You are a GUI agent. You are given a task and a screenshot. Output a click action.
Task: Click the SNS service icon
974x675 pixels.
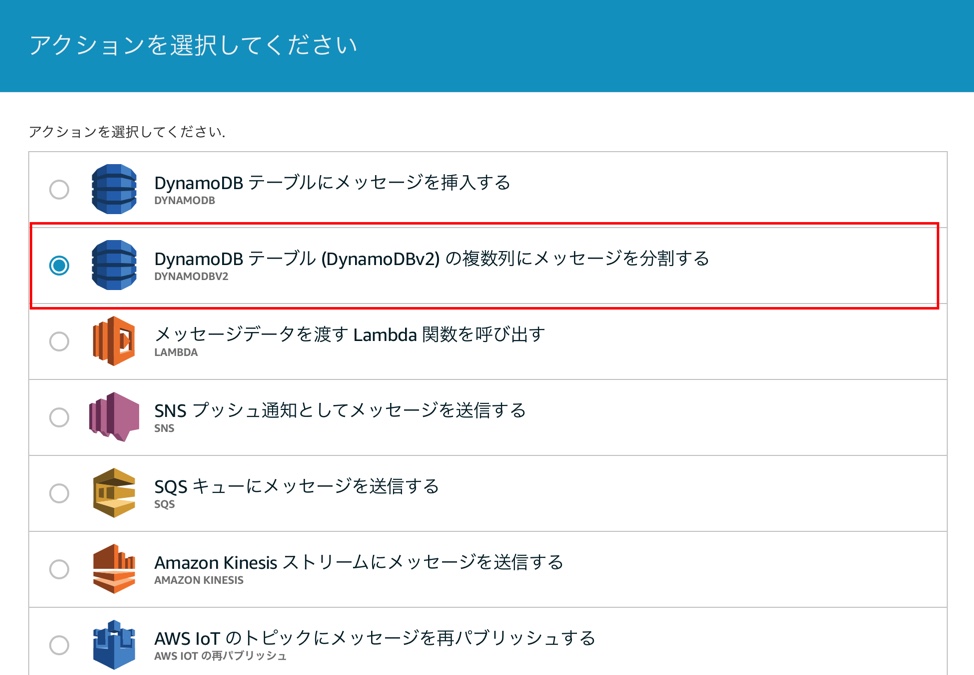113,417
